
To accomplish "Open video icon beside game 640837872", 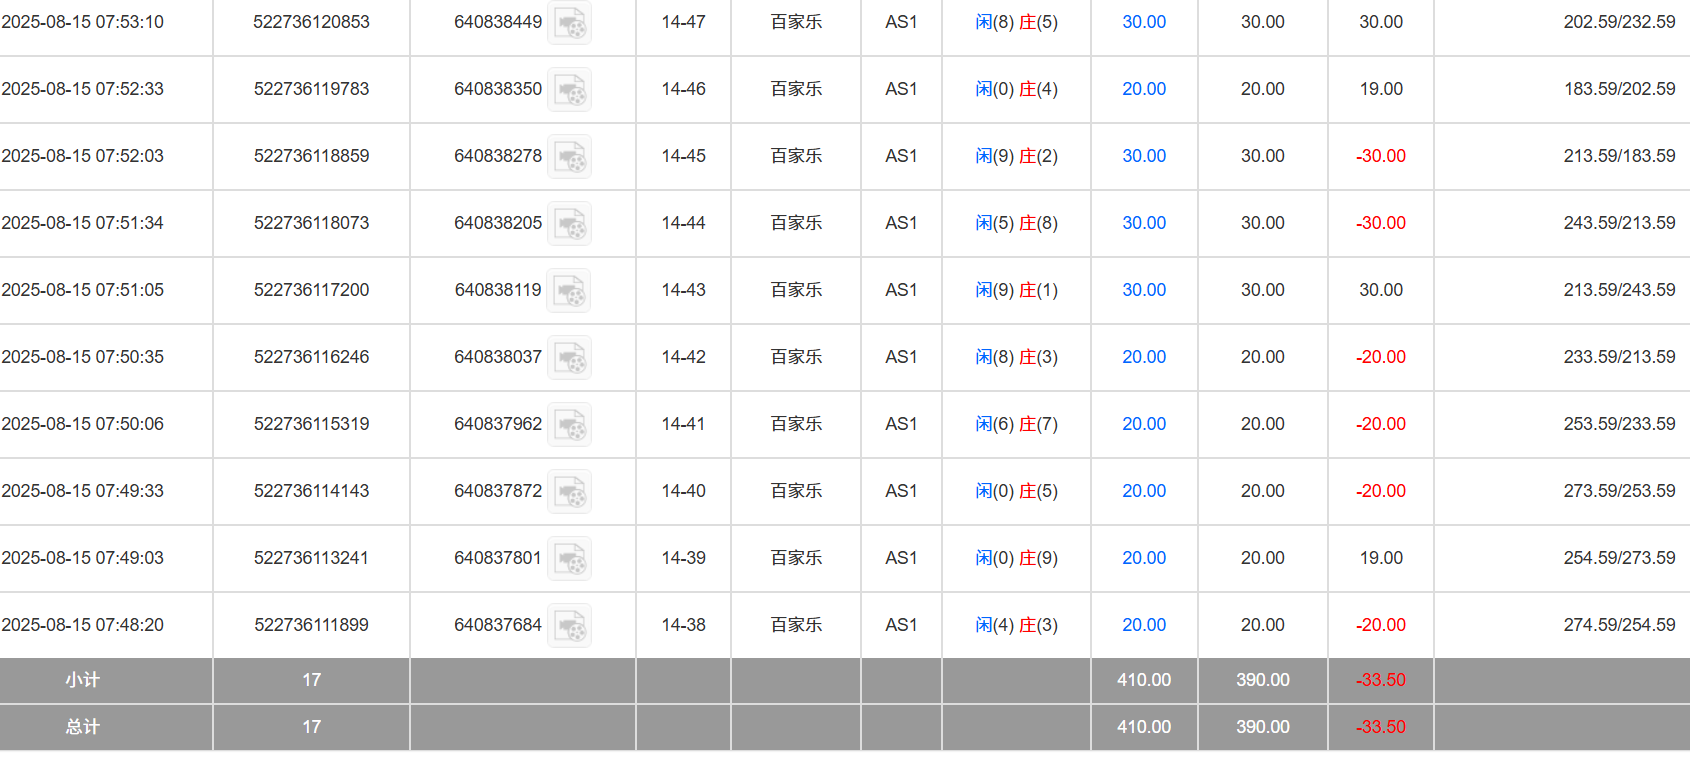I will pos(570,492).
